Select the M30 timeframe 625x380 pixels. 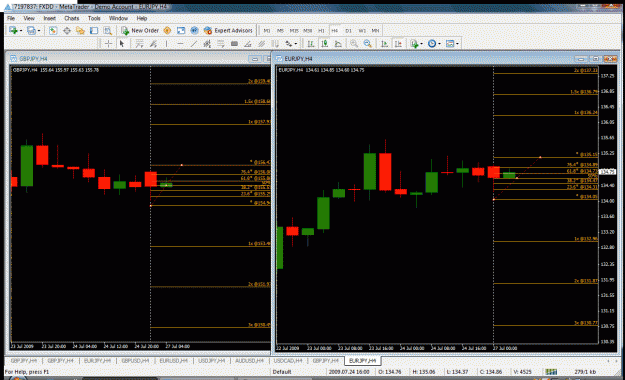click(308, 31)
